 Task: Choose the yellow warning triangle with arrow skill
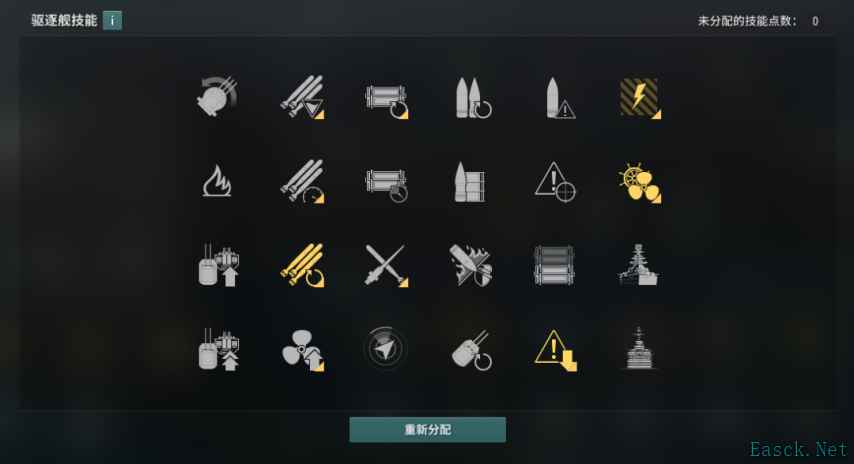coord(556,350)
